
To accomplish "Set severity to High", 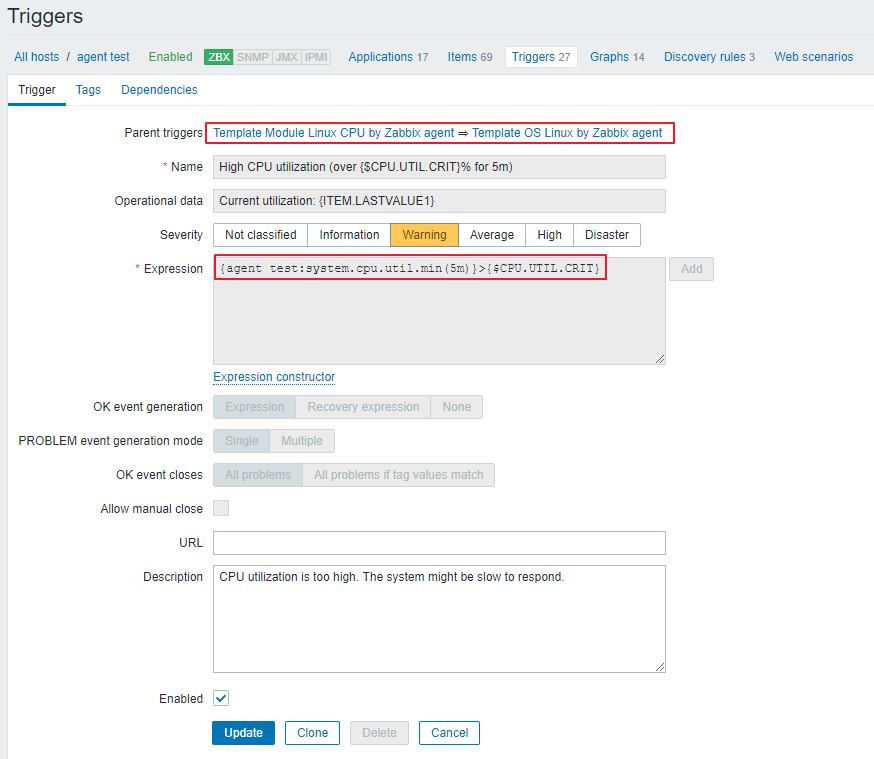I will [x=549, y=235].
